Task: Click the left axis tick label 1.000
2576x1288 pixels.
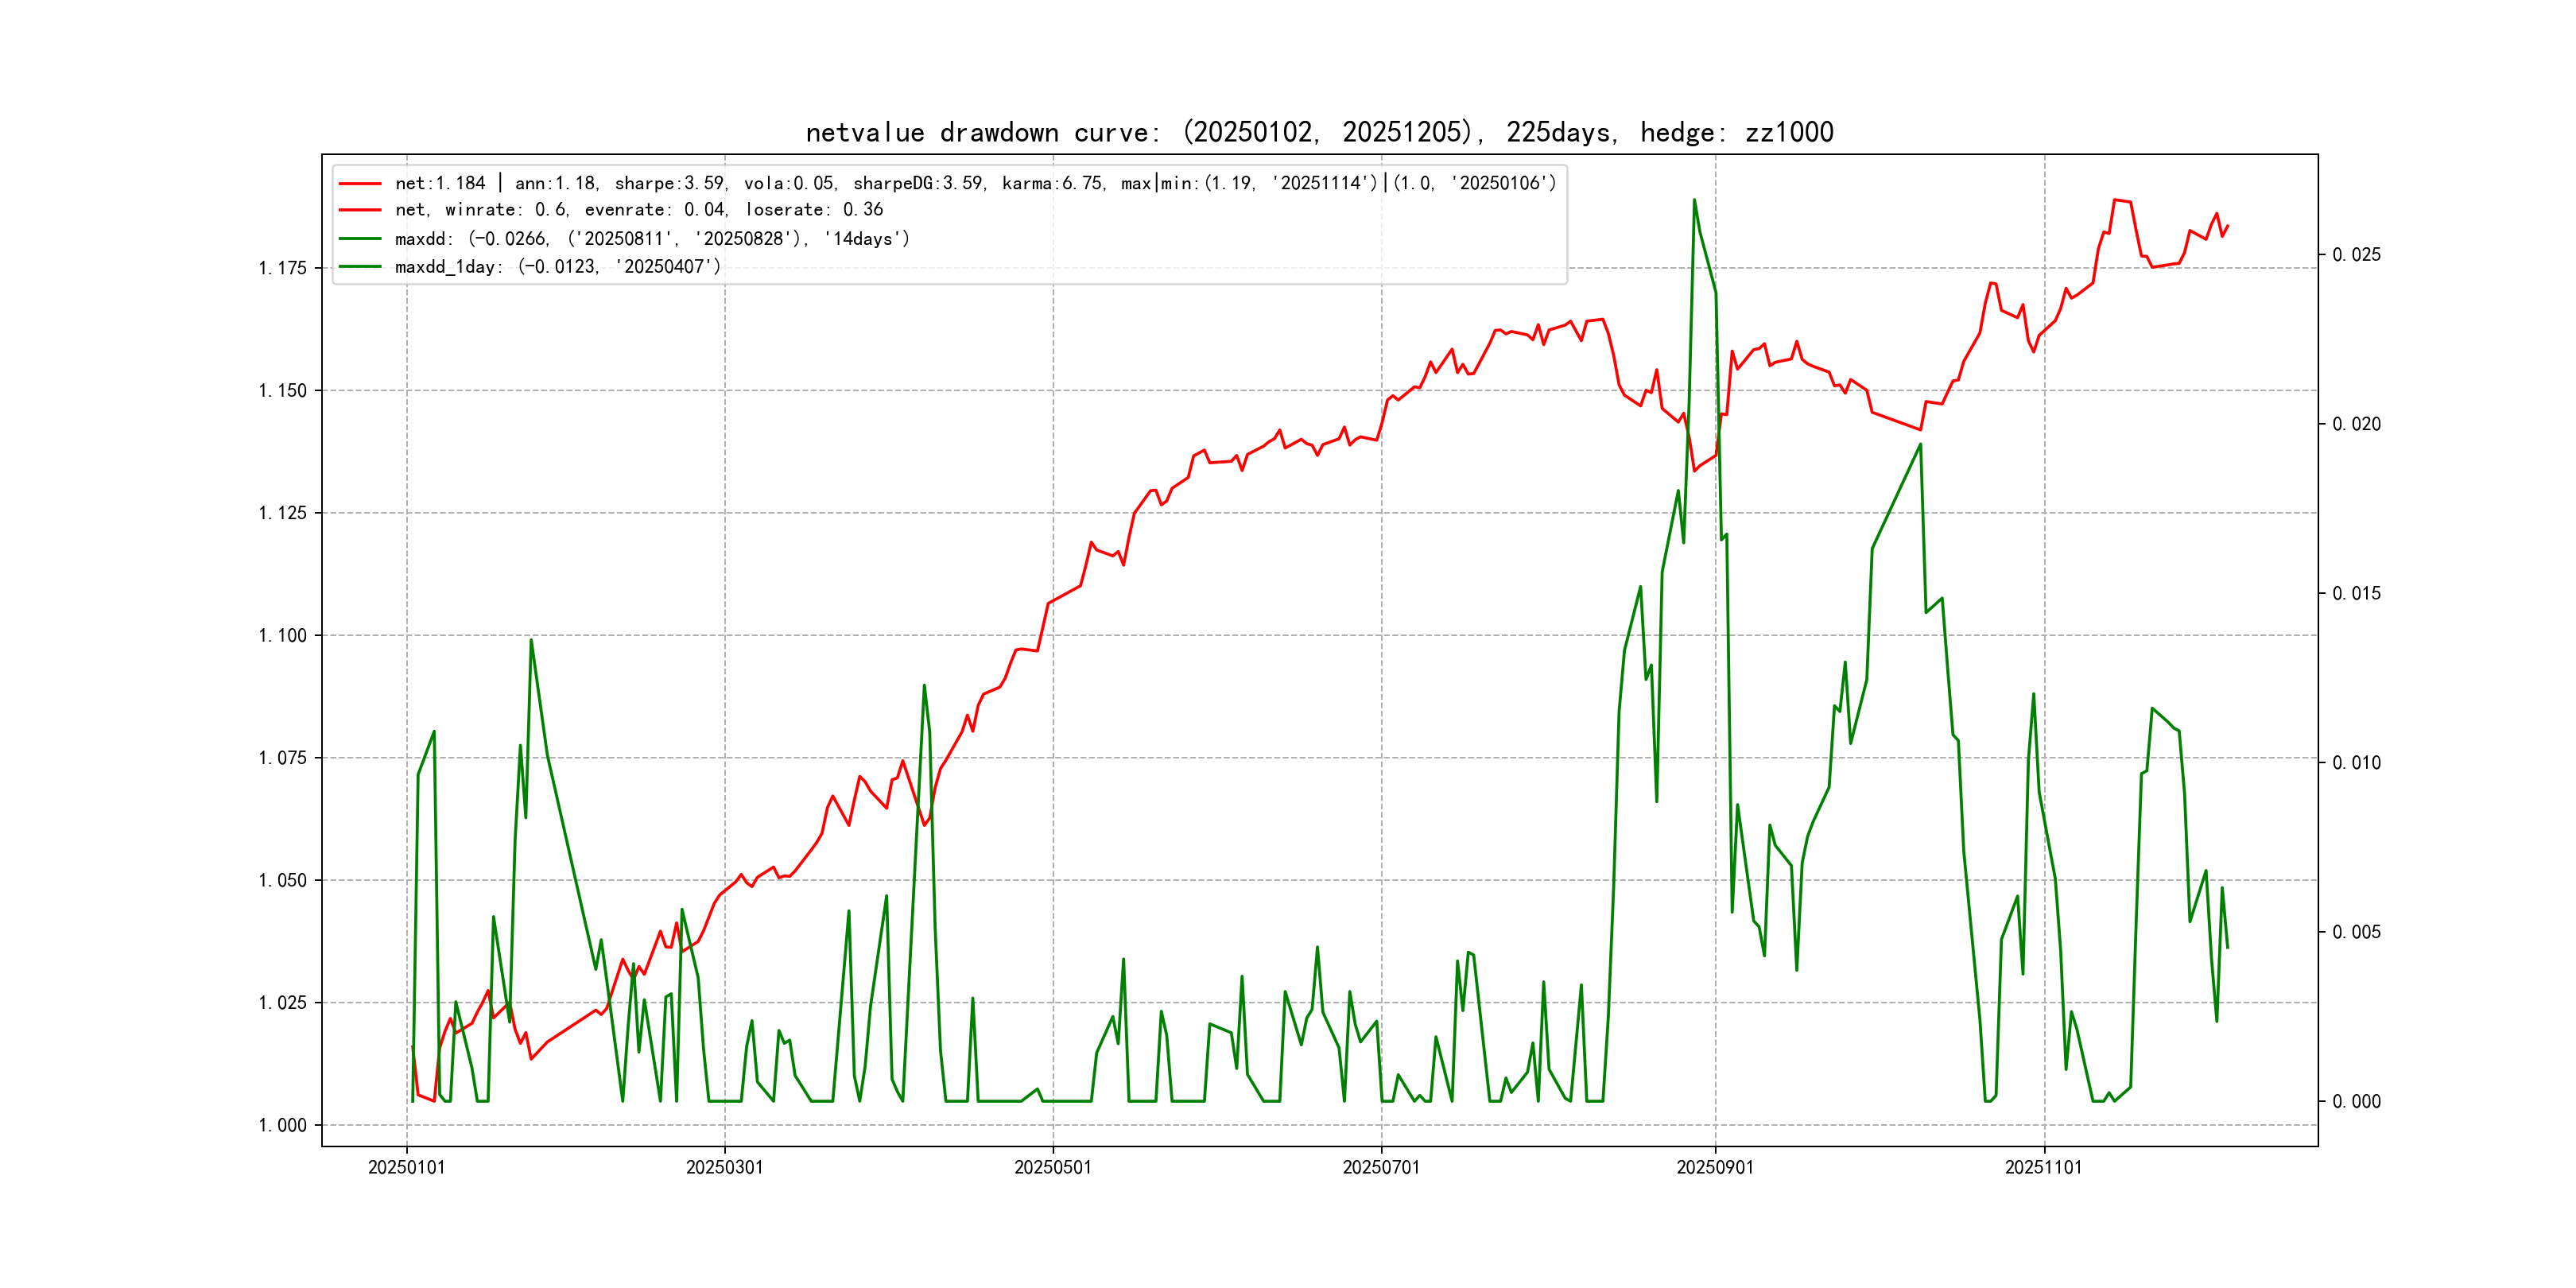Action: click(282, 1126)
